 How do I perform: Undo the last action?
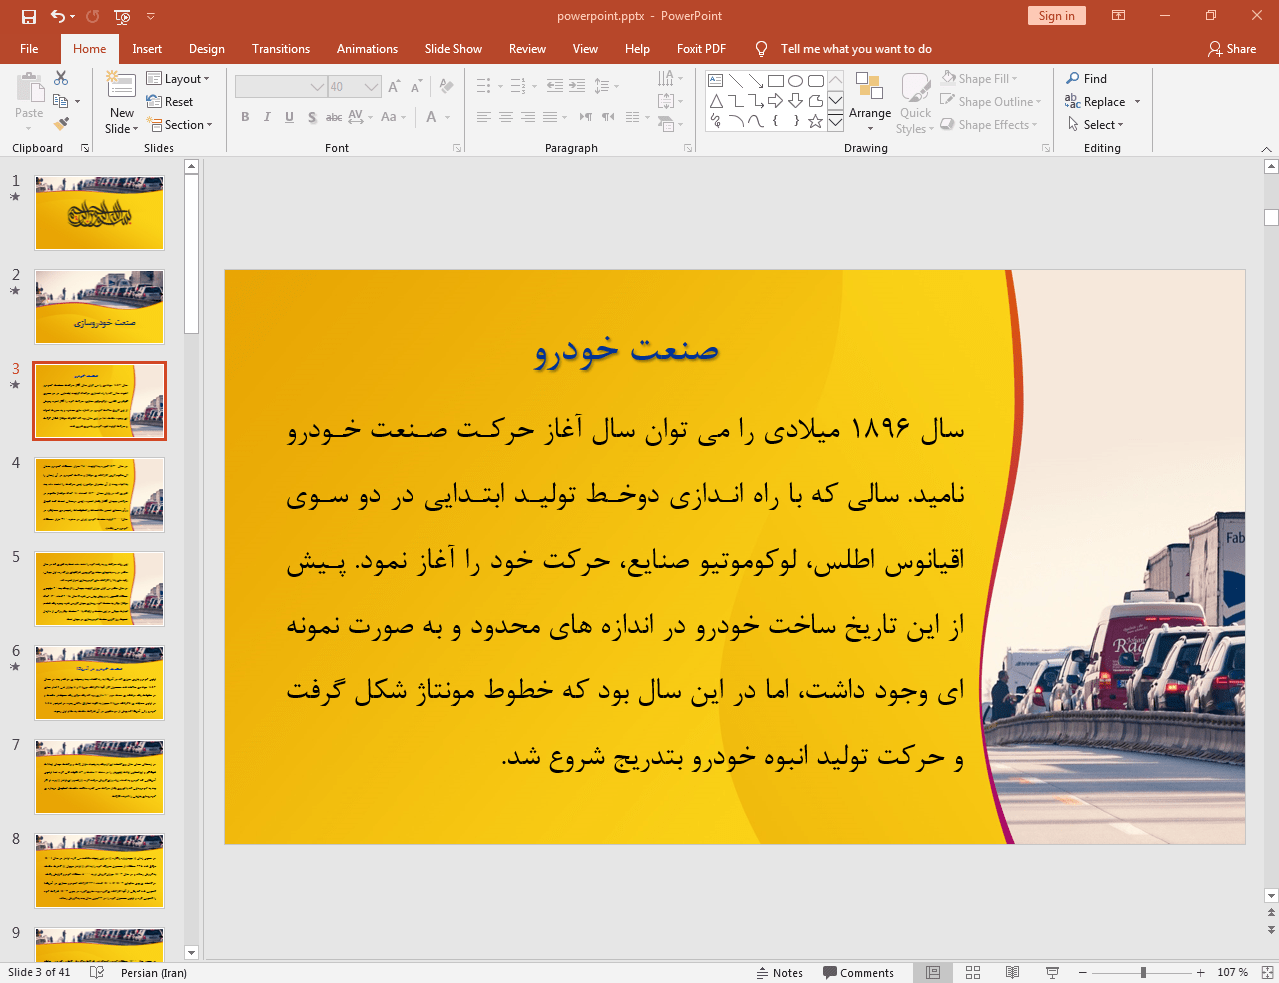pos(58,16)
